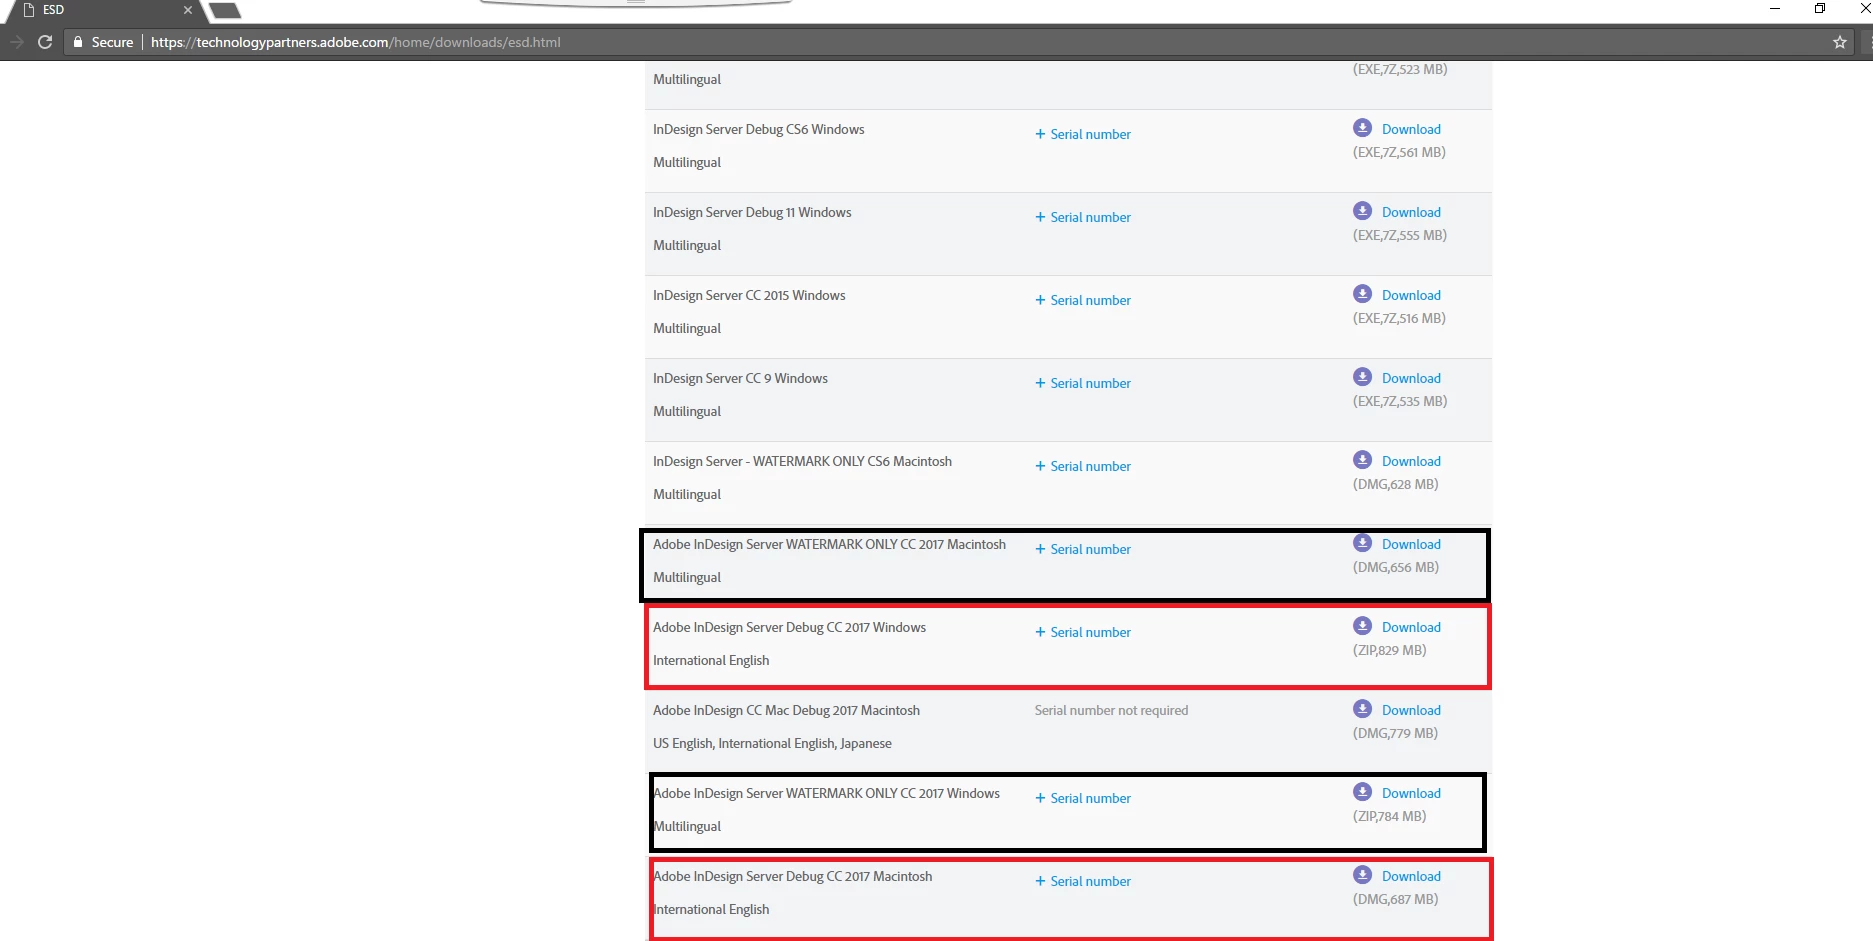Click download icon for InDesign Server CC 2015 Windows
This screenshot has height=941, width=1873.
1362,294
